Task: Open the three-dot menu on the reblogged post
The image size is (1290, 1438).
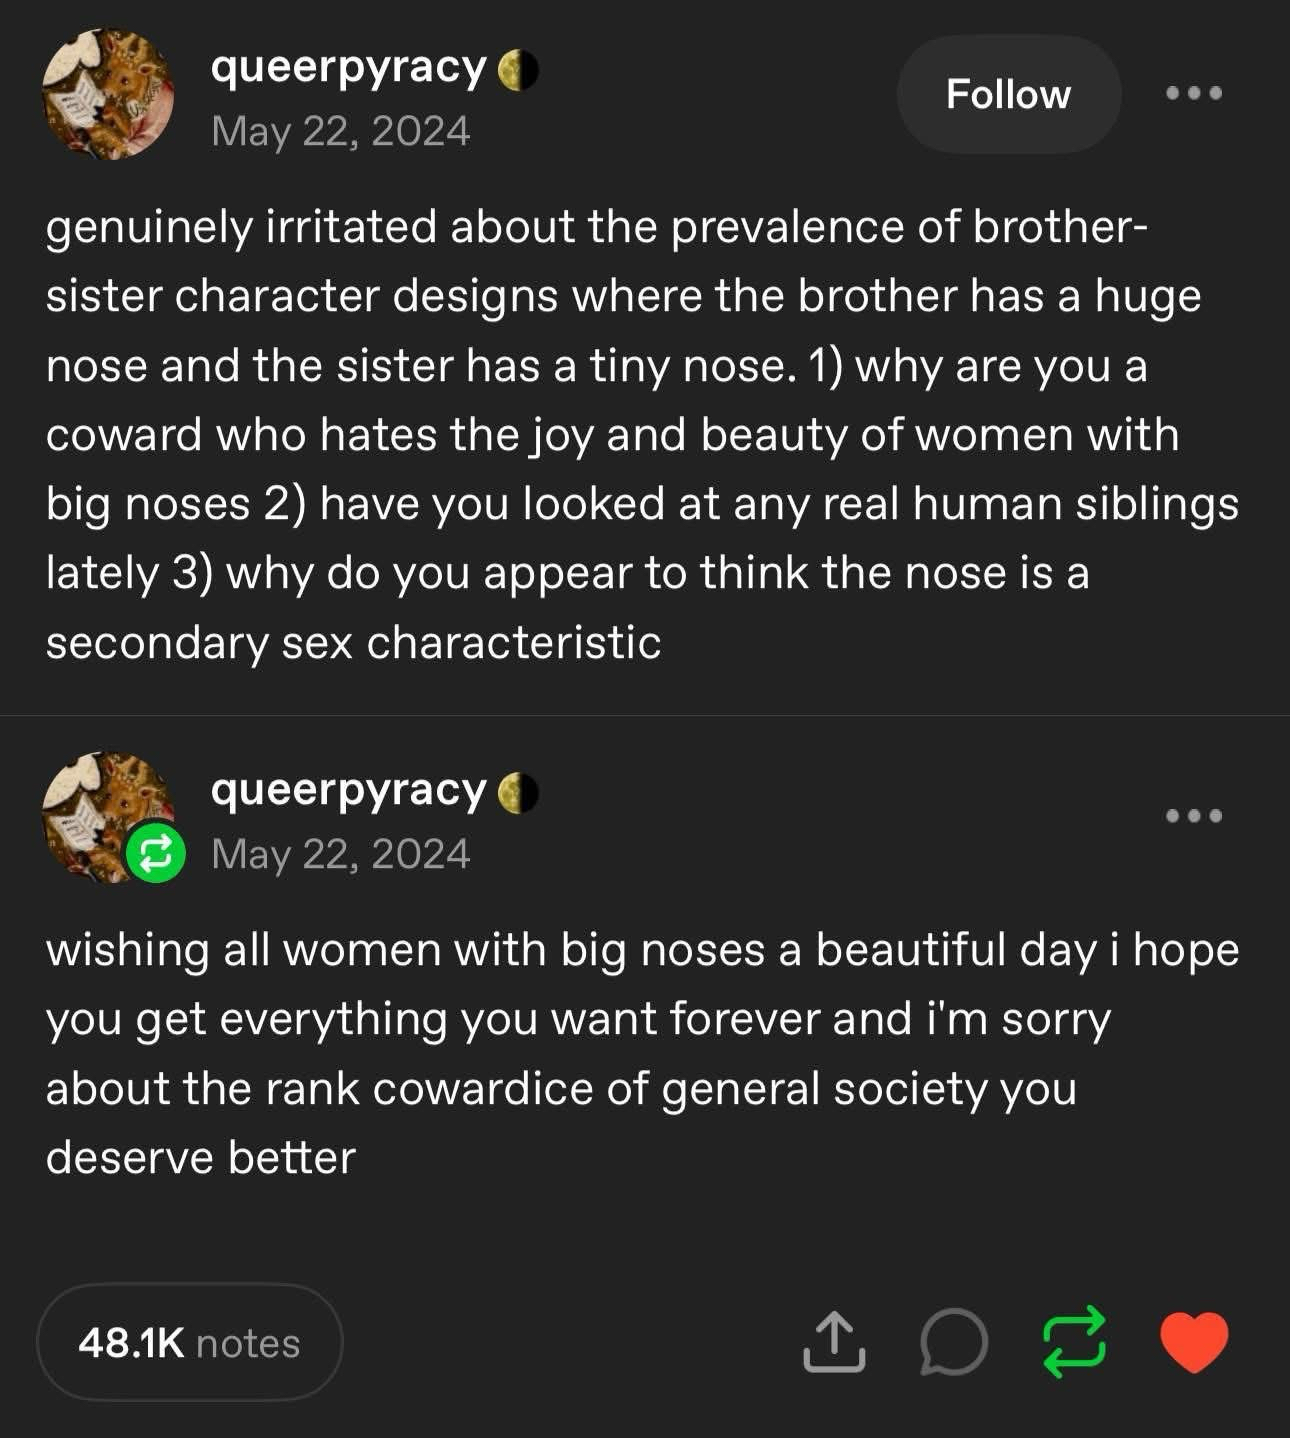Action: pyautogui.click(x=1194, y=816)
